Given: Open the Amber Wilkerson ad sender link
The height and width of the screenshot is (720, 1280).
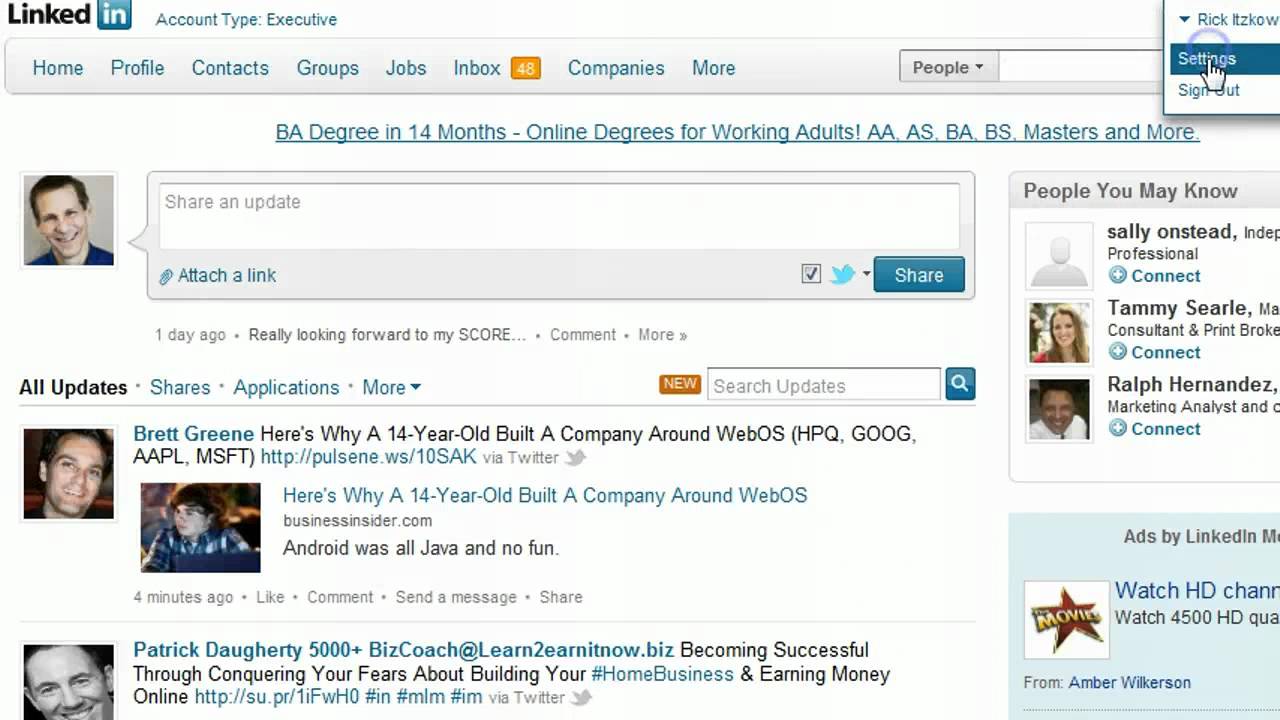Looking at the screenshot, I should tap(1129, 683).
